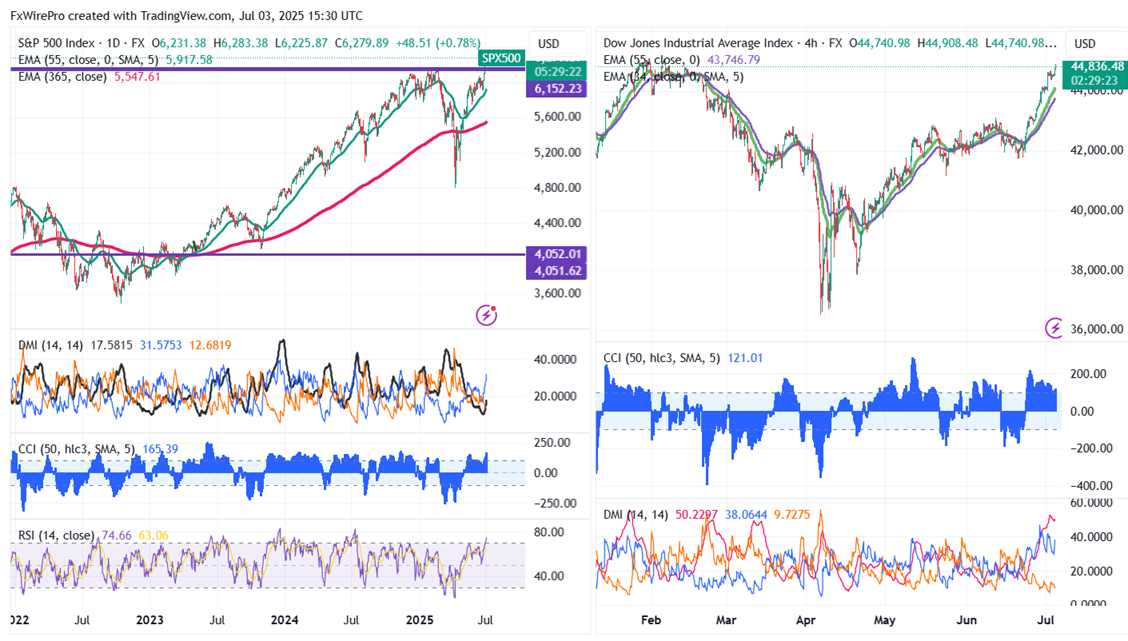Click S&P 500 change +48.51 (+0.78%)

click(x=437, y=43)
